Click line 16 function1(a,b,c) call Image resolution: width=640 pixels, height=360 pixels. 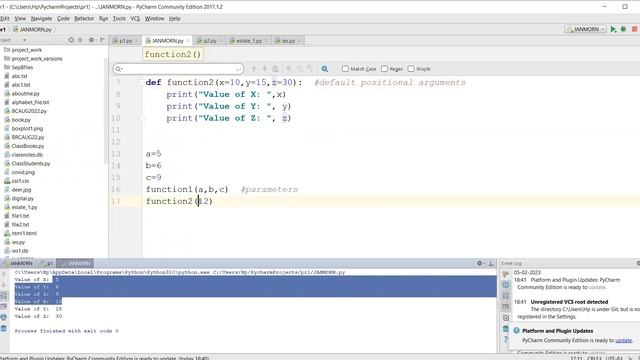coord(187,189)
